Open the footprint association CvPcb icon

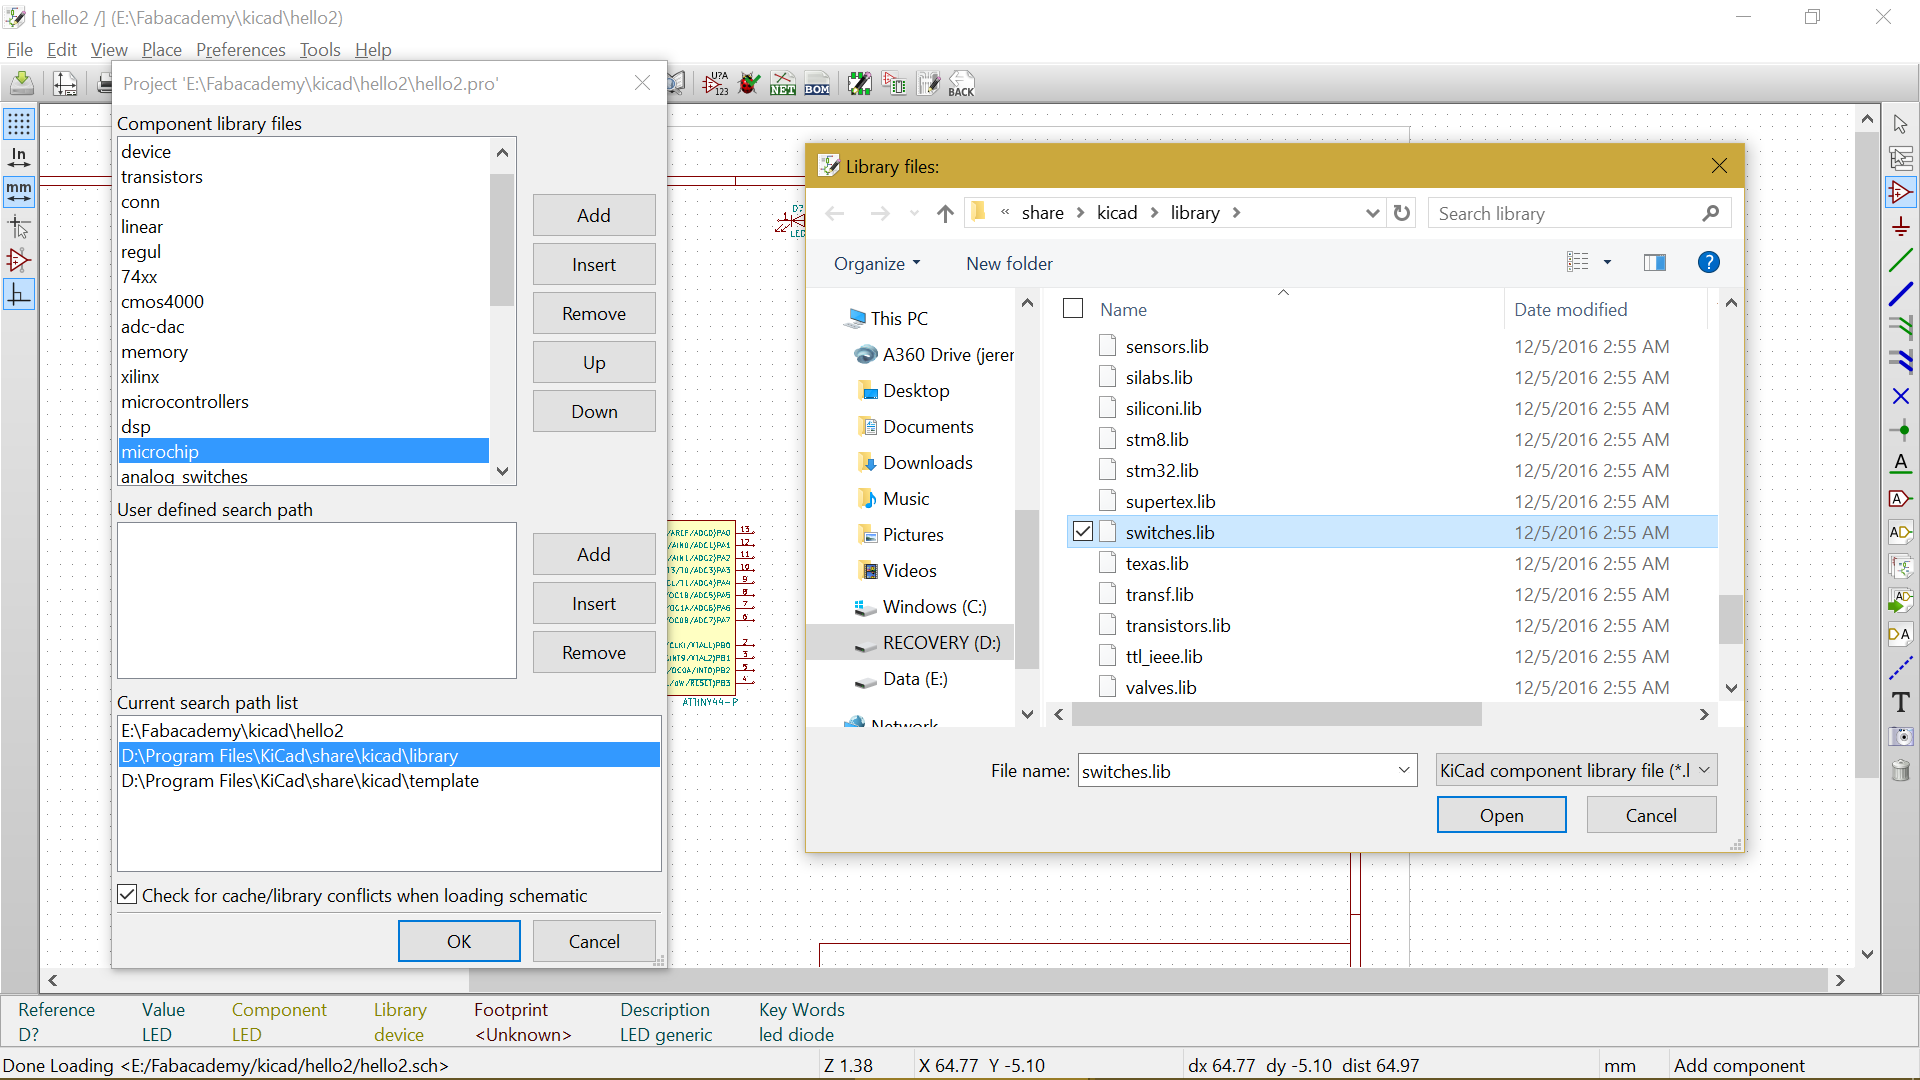coord(860,83)
